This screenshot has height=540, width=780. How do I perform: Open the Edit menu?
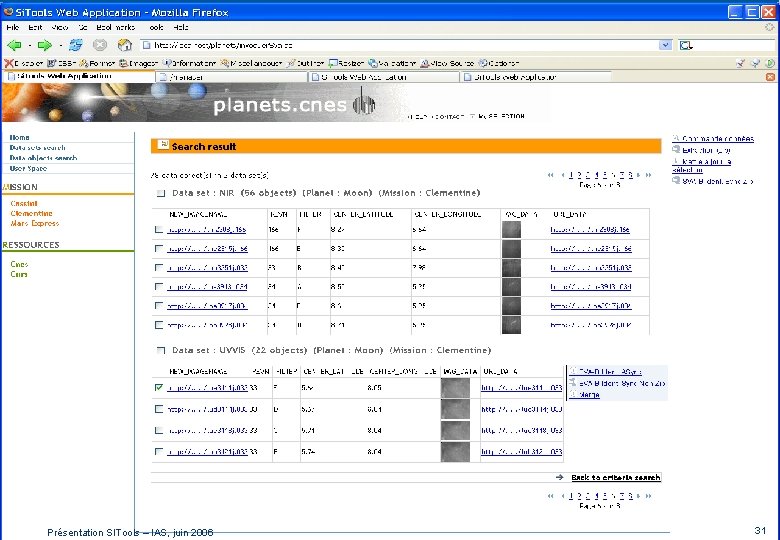tap(35, 27)
